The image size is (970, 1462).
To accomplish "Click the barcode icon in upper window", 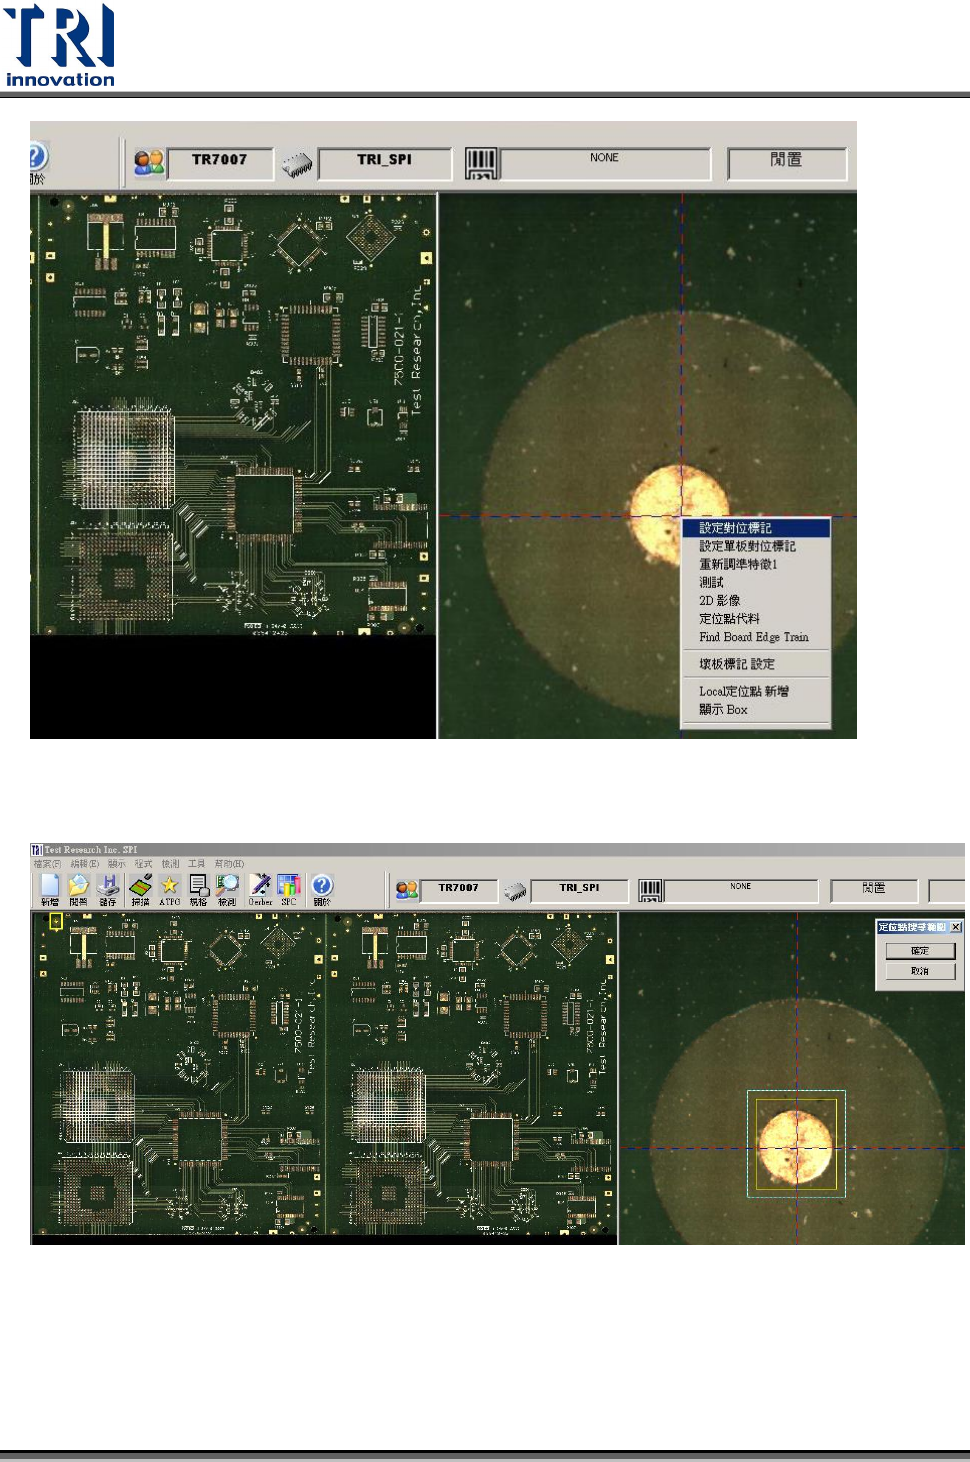I will click(x=481, y=163).
